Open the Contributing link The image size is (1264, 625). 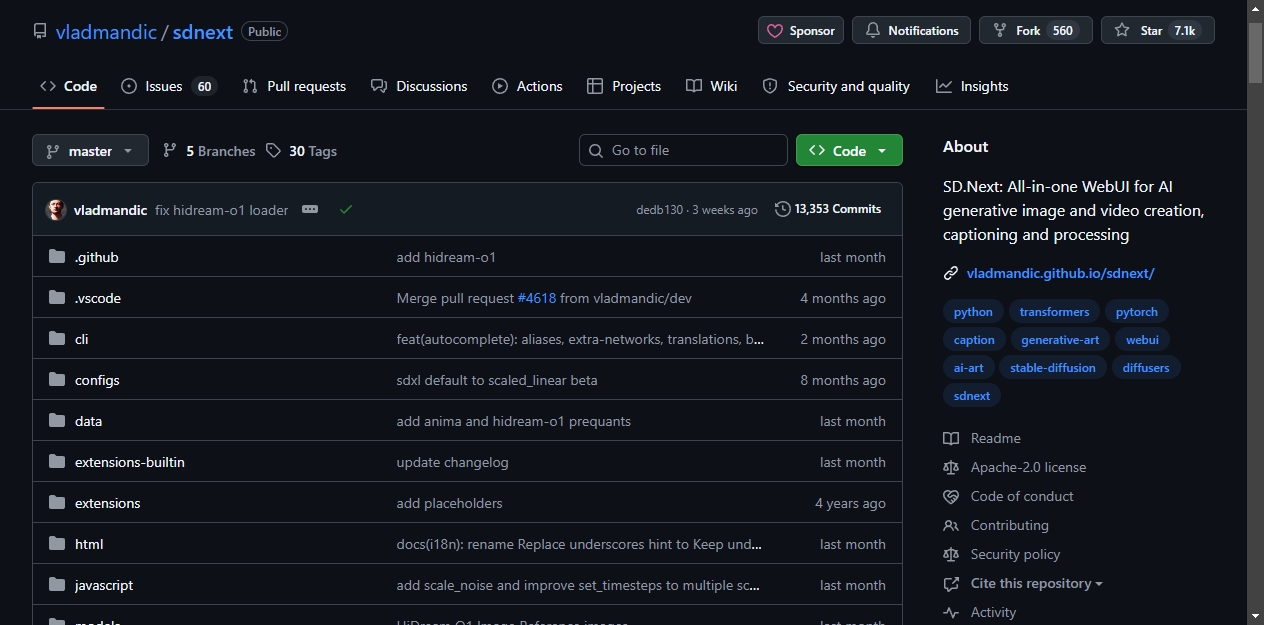pyautogui.click(x=996, y=525)
